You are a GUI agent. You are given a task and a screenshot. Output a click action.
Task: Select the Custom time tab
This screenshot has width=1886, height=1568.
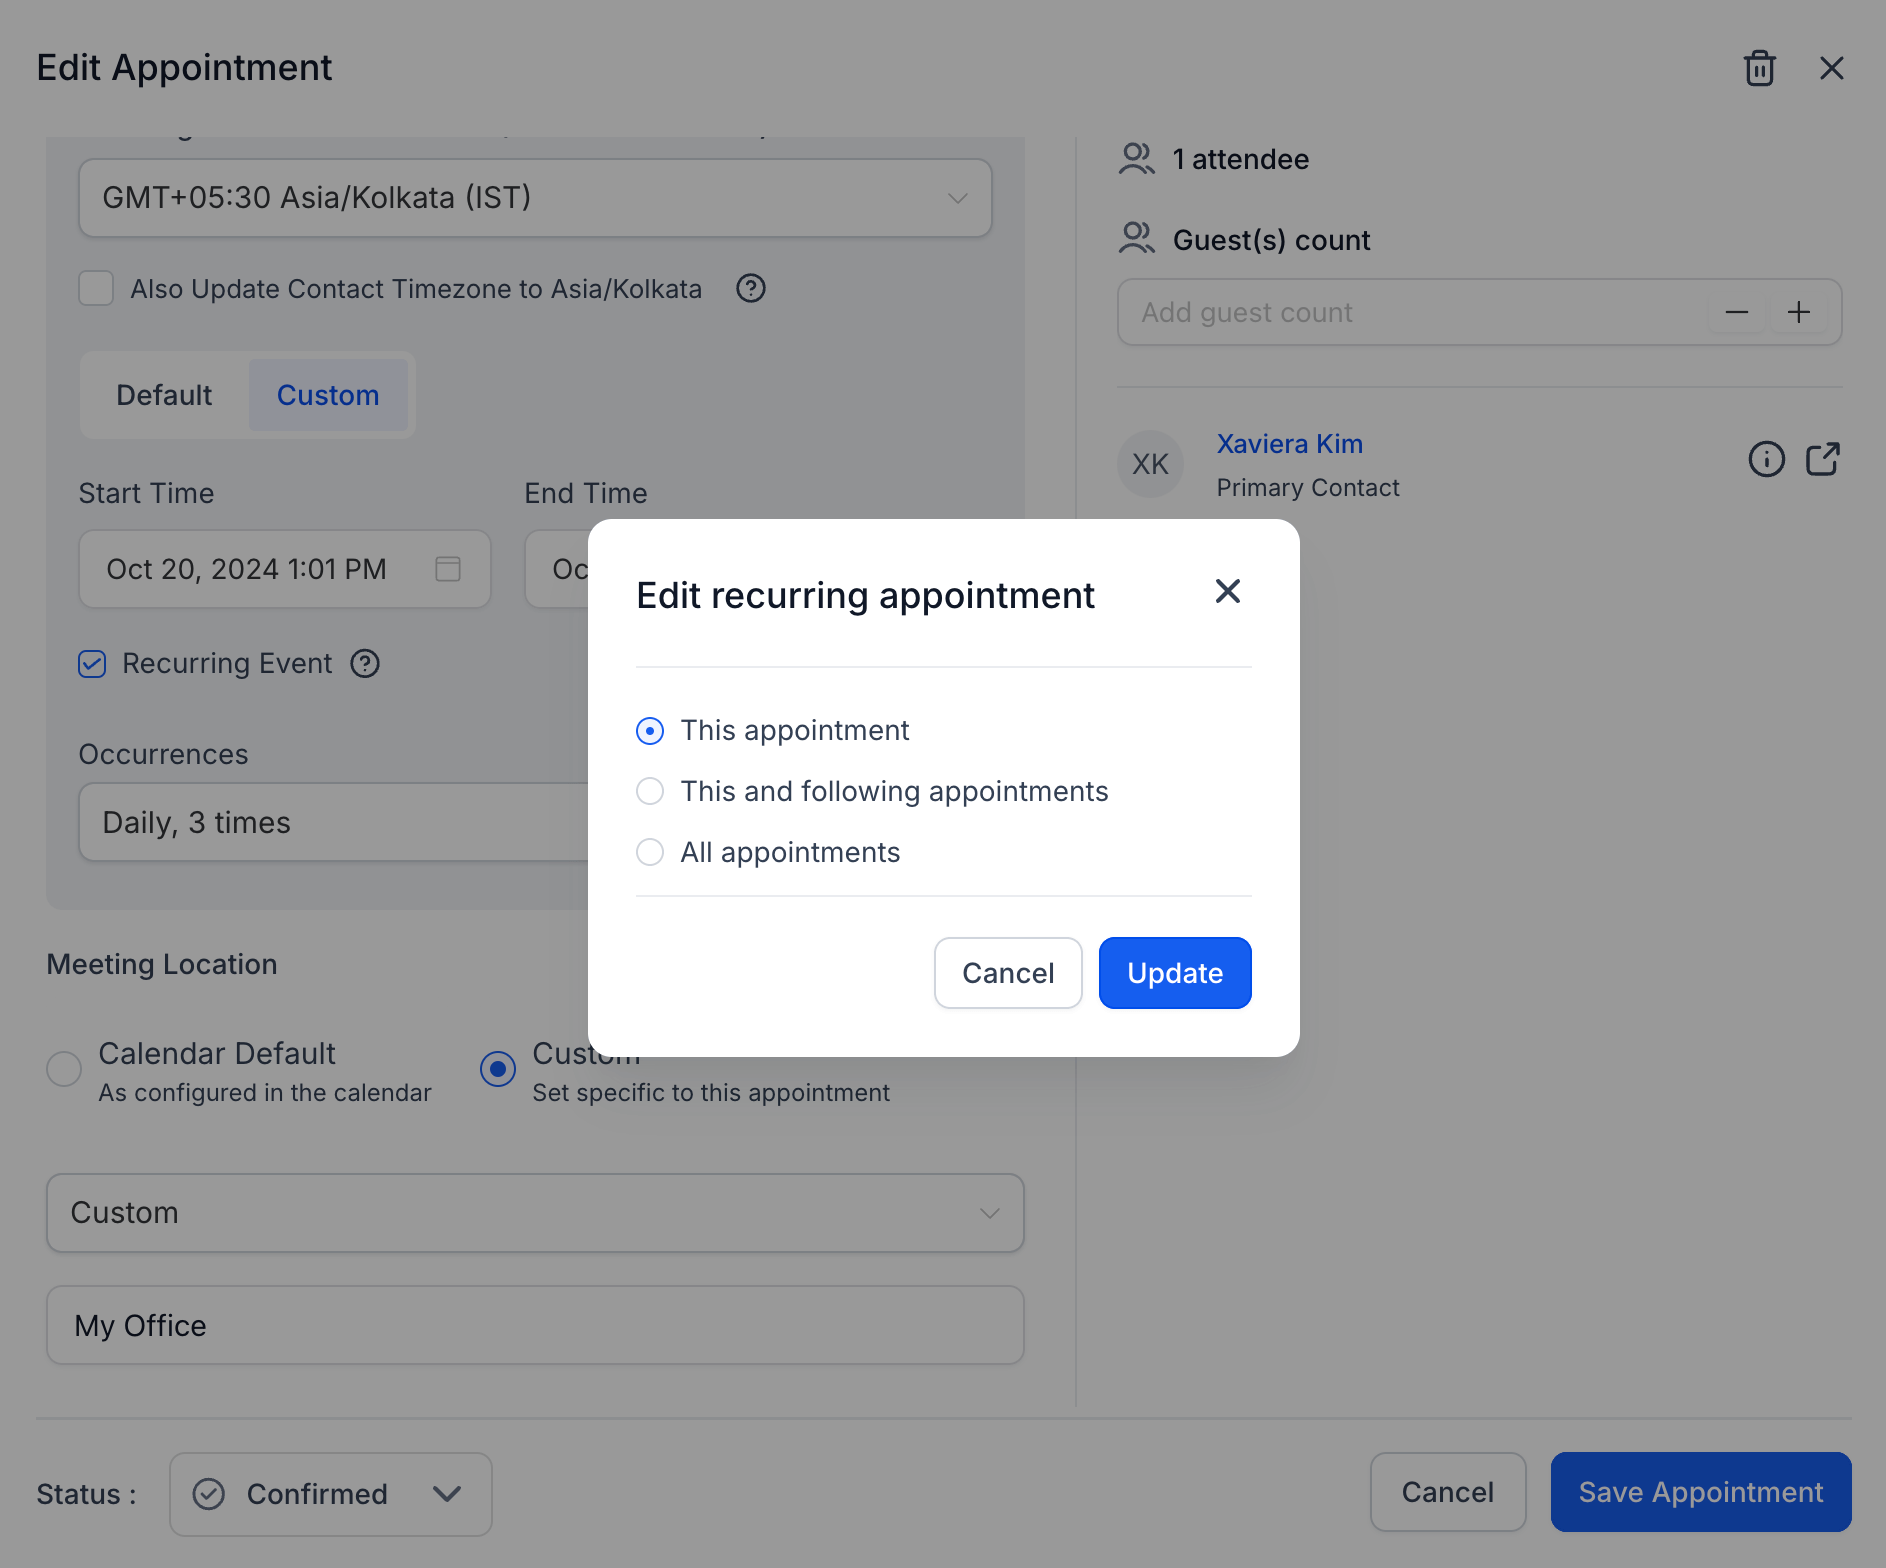[x=328, y=395]
